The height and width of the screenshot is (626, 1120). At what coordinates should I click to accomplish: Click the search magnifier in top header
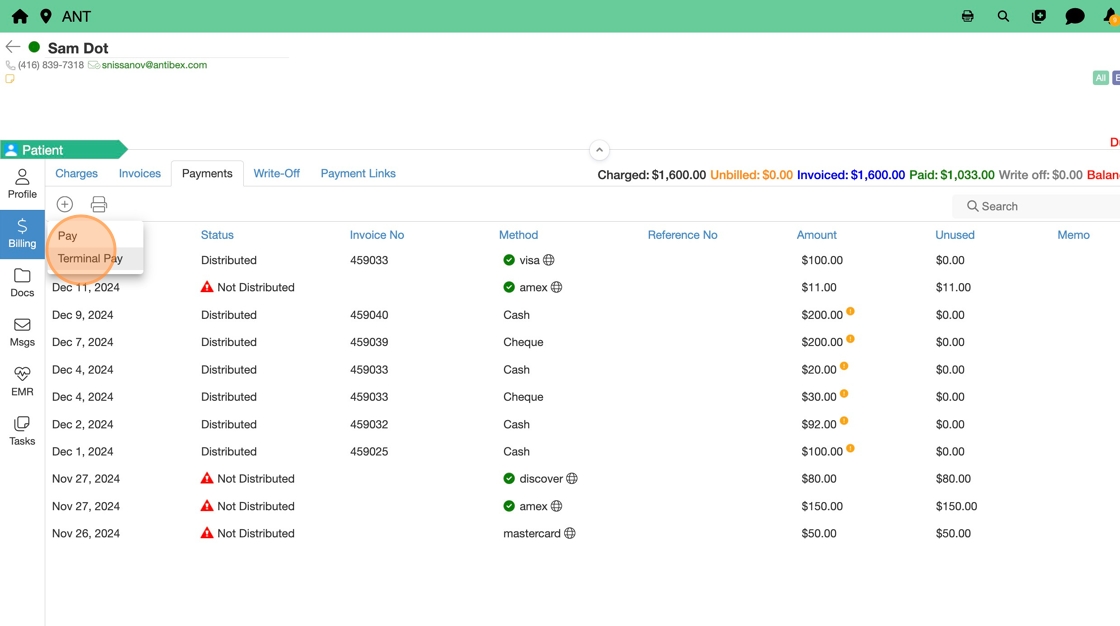point(1003,16)
